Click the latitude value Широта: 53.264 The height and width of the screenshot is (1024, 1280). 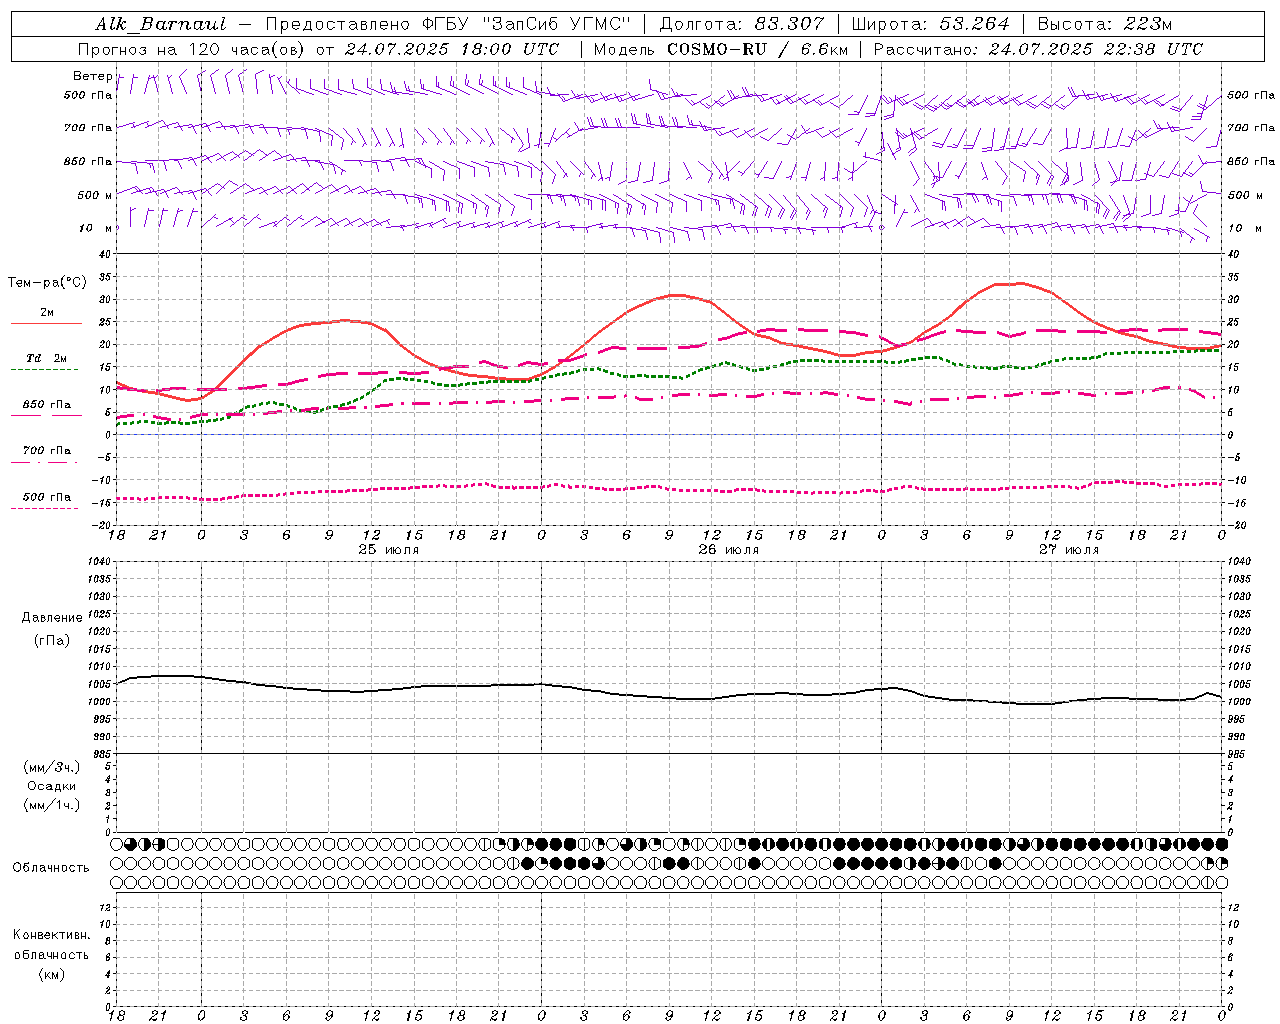tap(931, 24)
